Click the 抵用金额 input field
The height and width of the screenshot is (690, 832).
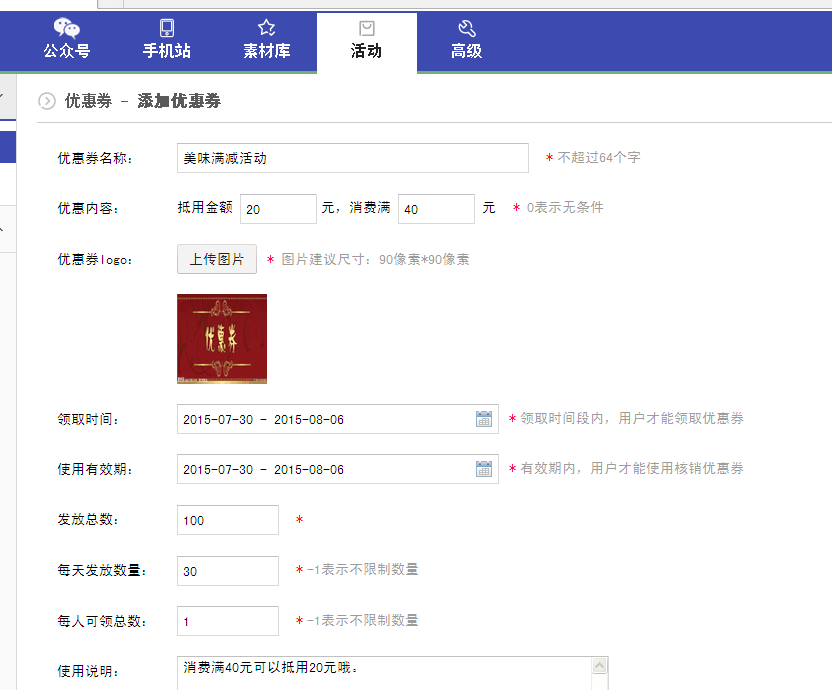pos(278,209)
